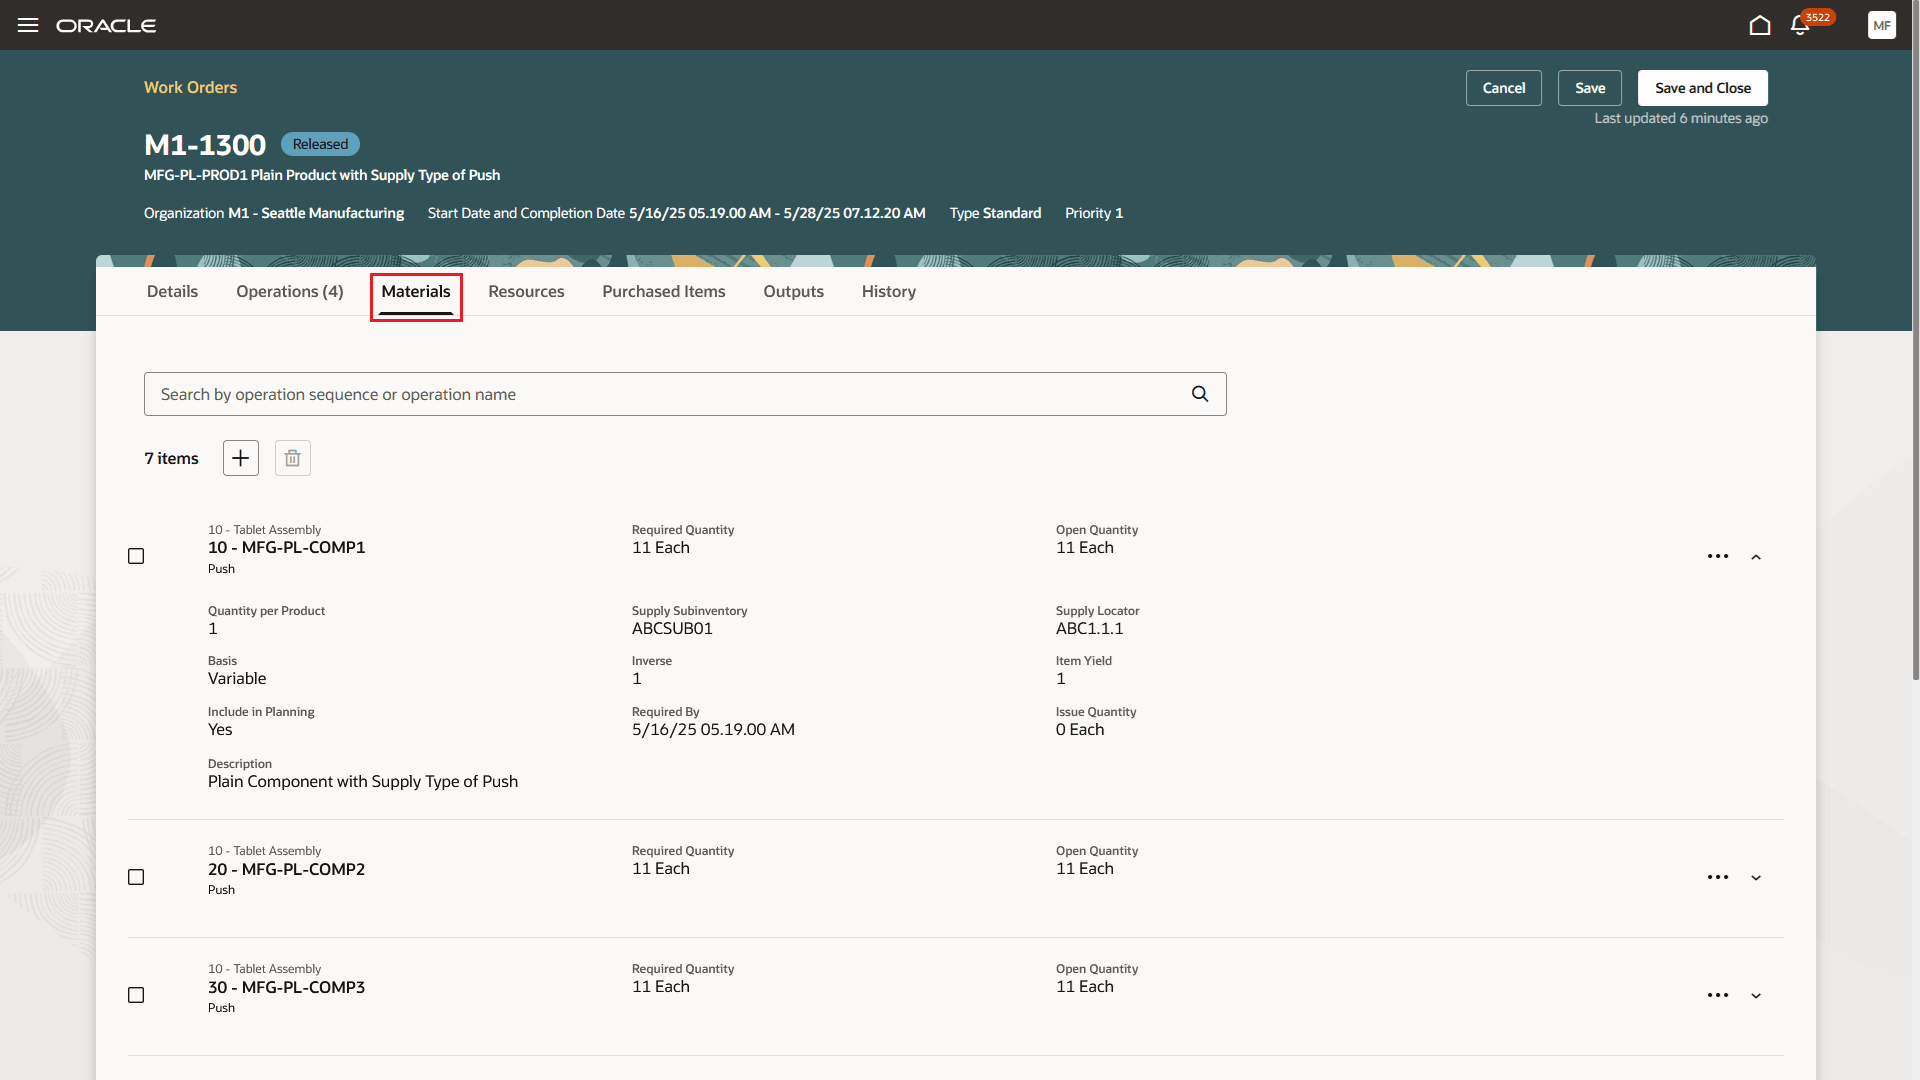The height and width of the screenshot is (1080, 1920).
Task: Switch to the Operations (4) tab
Action: tap(289, 291)
